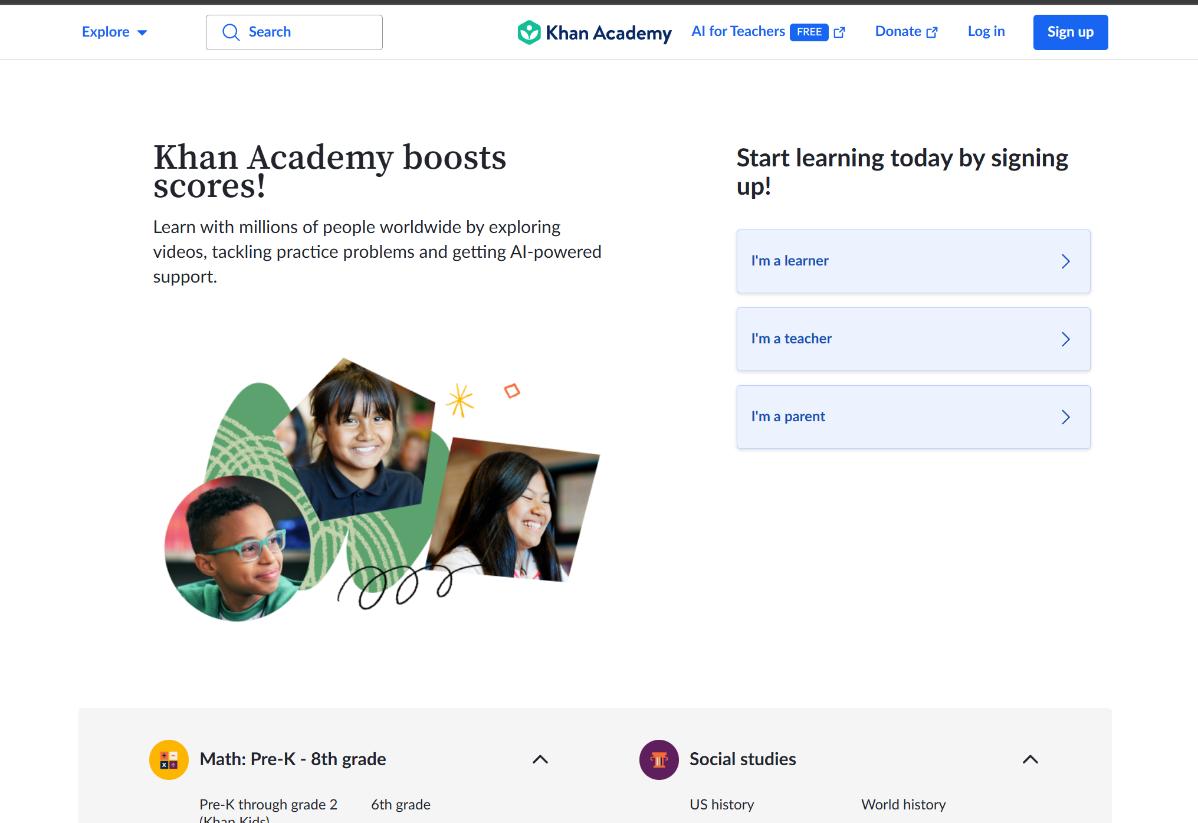The image size is (1198, 823).
Task: Collapse the Social studies section
Action: click(x=1030, y=759)
